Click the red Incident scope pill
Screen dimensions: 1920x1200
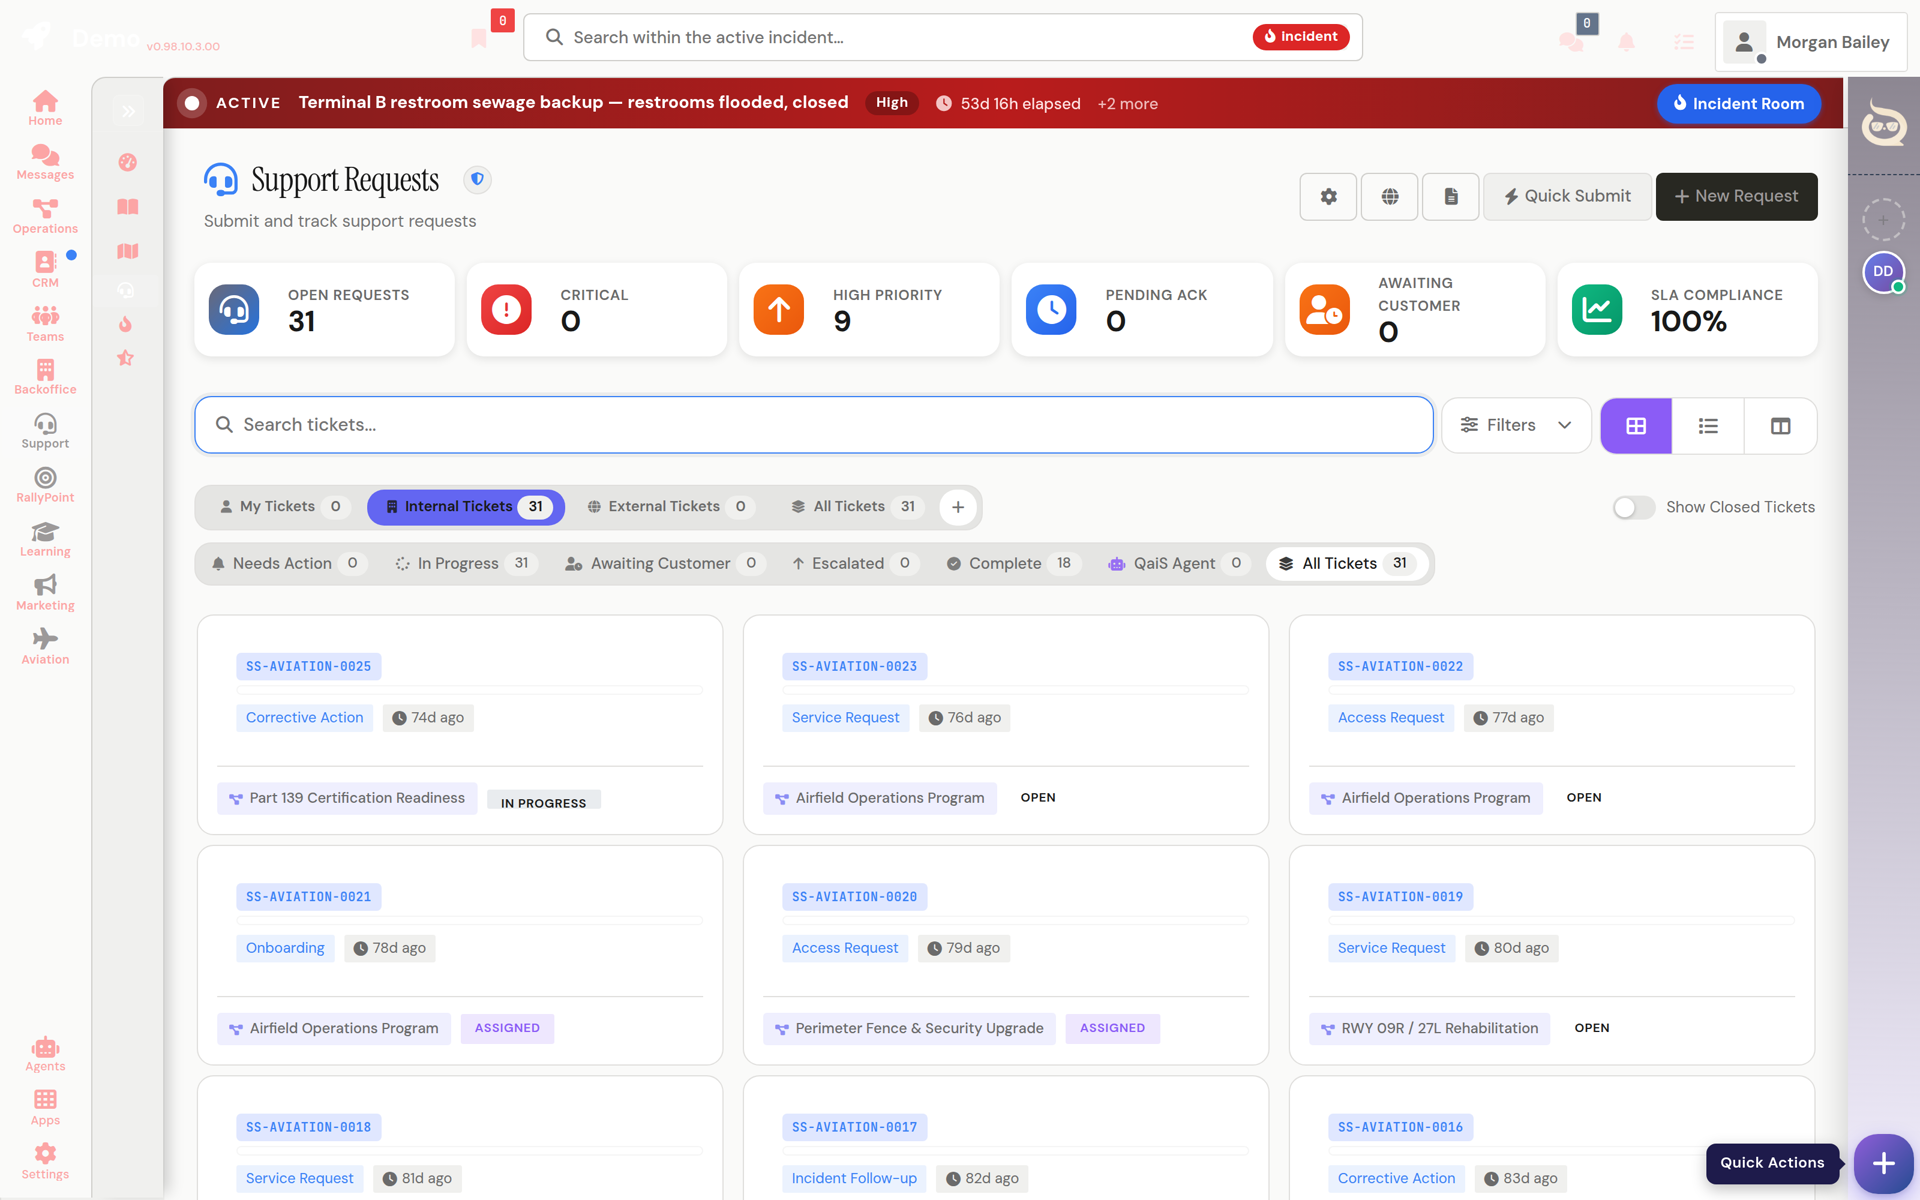[1301, 37]
